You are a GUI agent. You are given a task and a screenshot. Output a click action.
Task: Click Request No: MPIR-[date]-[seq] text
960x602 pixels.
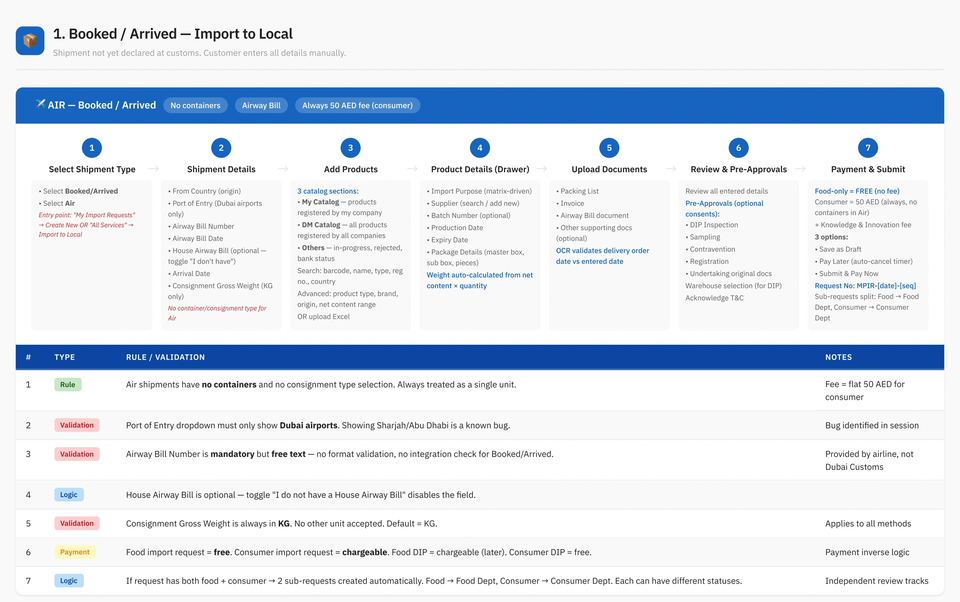865,286
